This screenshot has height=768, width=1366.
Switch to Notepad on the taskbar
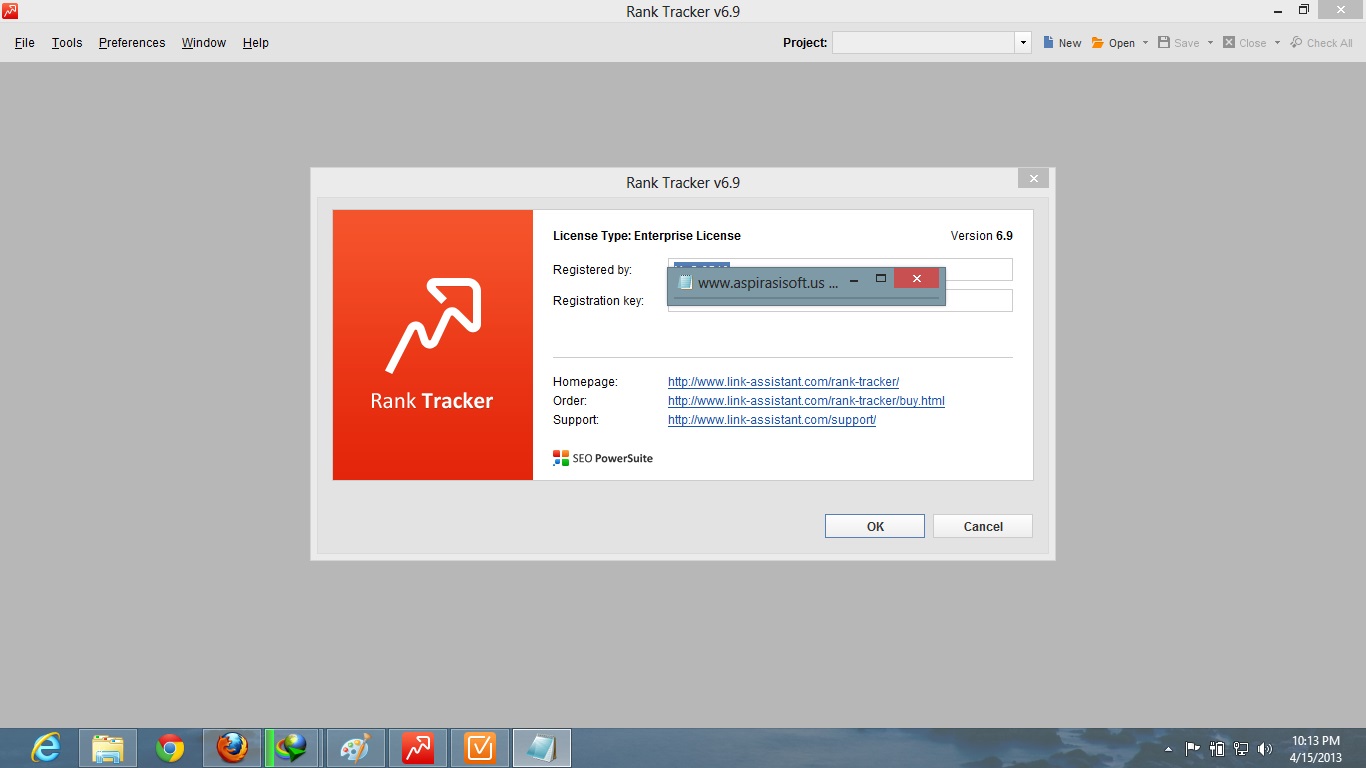point(542,748)
